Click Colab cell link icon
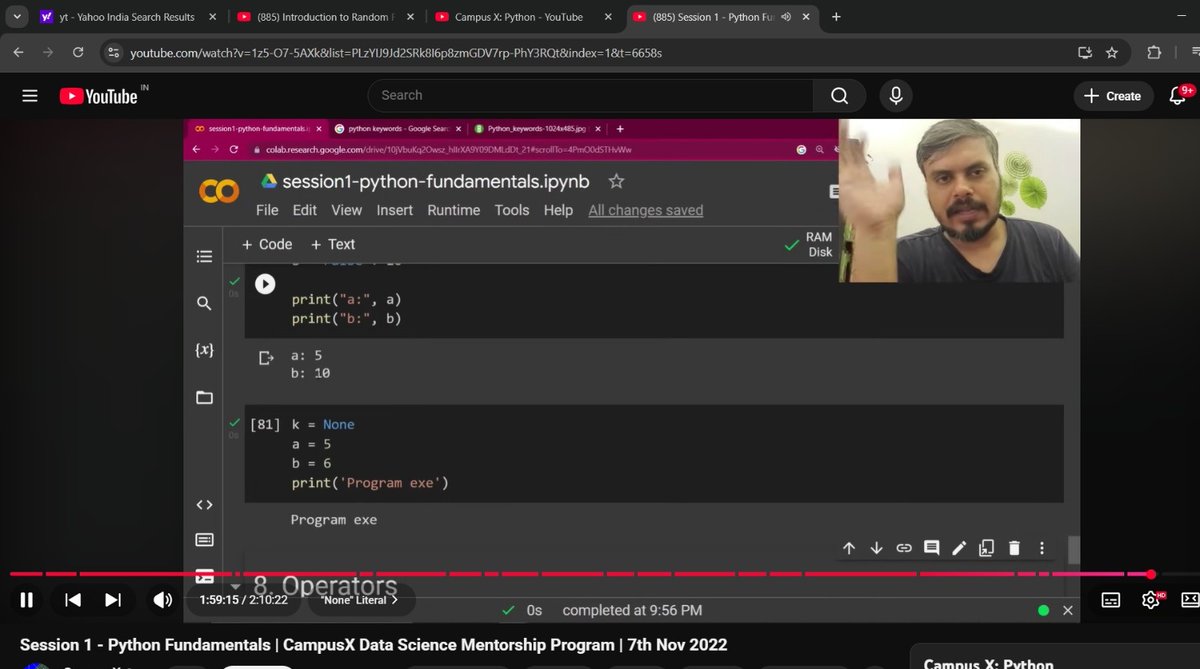The height and width of the screenshot is (669, 1200). (904, 547)
